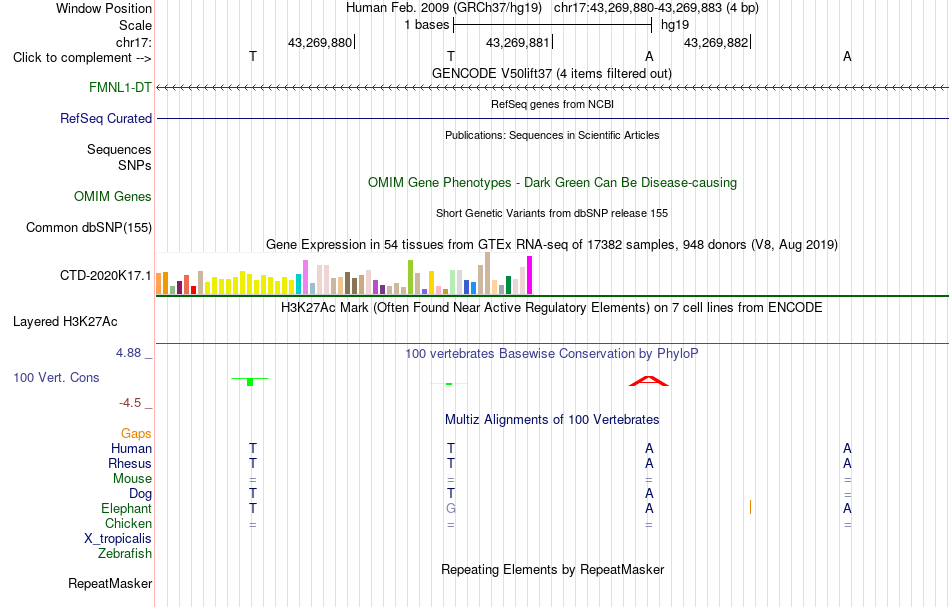The height and width of the screenshot is (607, 950).
Task: Open the PhyloP Basewise Conservation title
Action: [x=551, y=353]
